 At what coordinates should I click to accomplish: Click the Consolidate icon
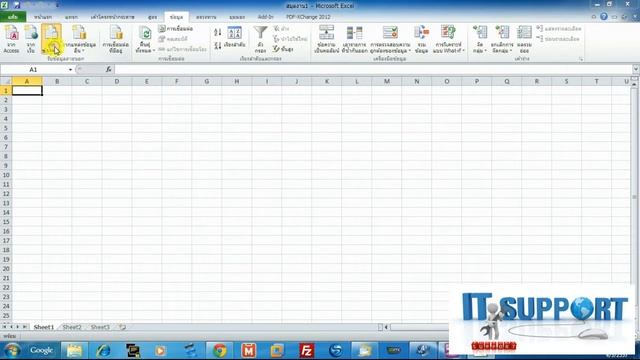pos(422,38)
